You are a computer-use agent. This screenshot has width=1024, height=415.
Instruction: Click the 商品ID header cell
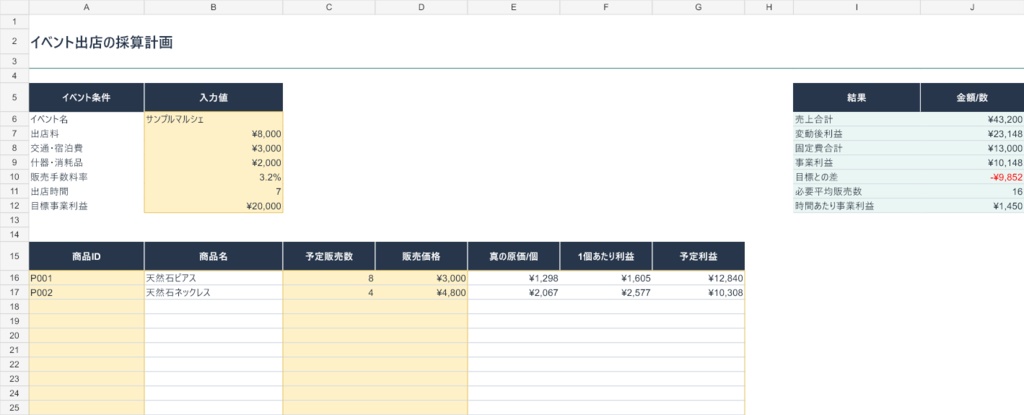coord(87,256)
